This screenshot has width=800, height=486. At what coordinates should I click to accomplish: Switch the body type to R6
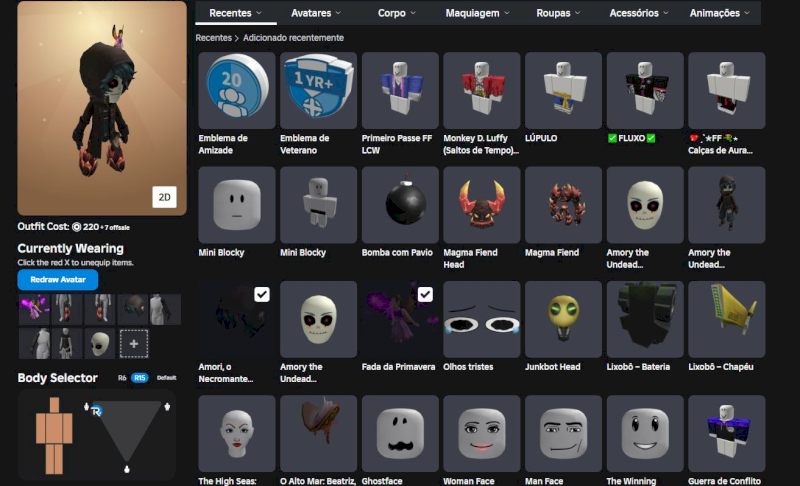tap(122, 378)
